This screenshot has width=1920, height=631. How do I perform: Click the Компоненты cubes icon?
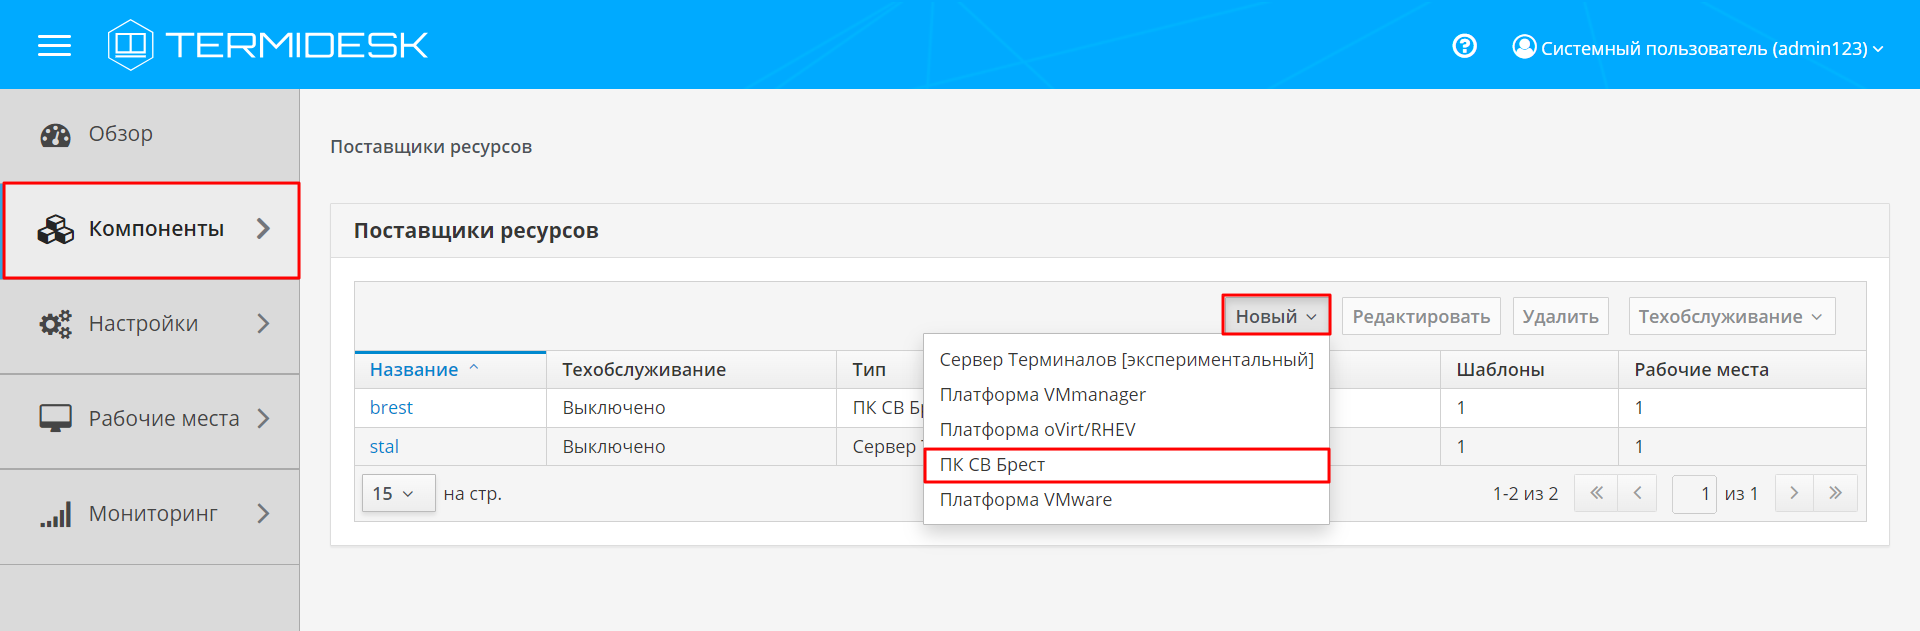pyautogui.click(x=55, y=229)
